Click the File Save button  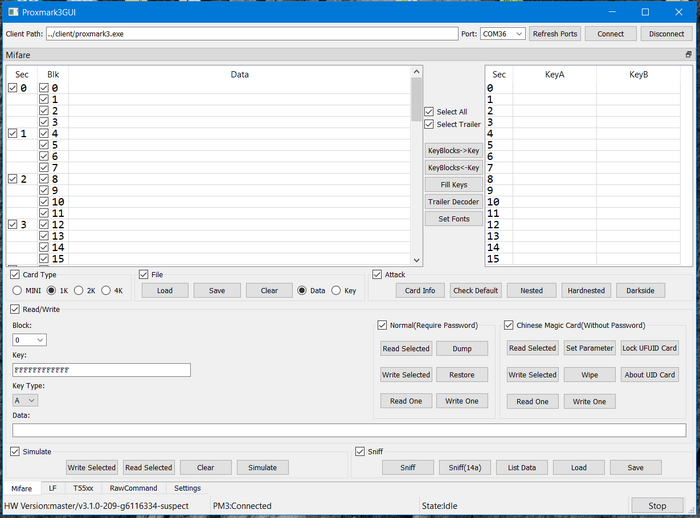217,290
